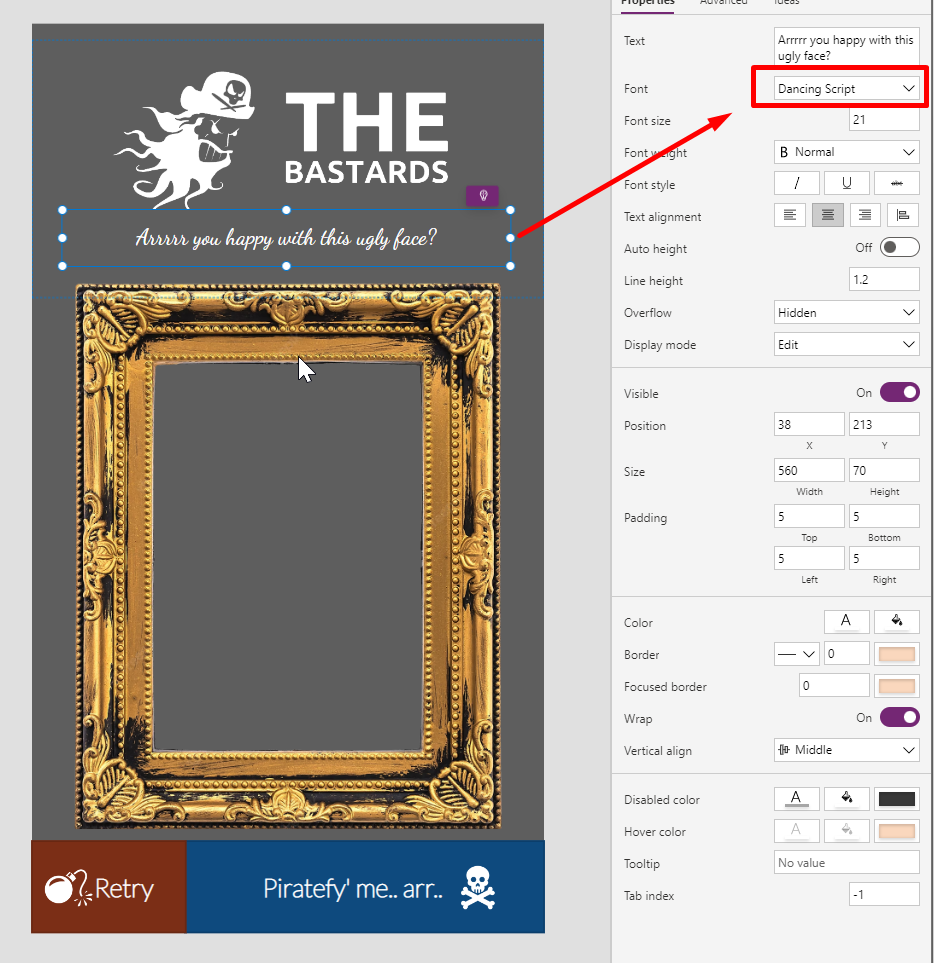934x963 pixels.
Task: Click the Border color swatch
Action: [897, 653]
